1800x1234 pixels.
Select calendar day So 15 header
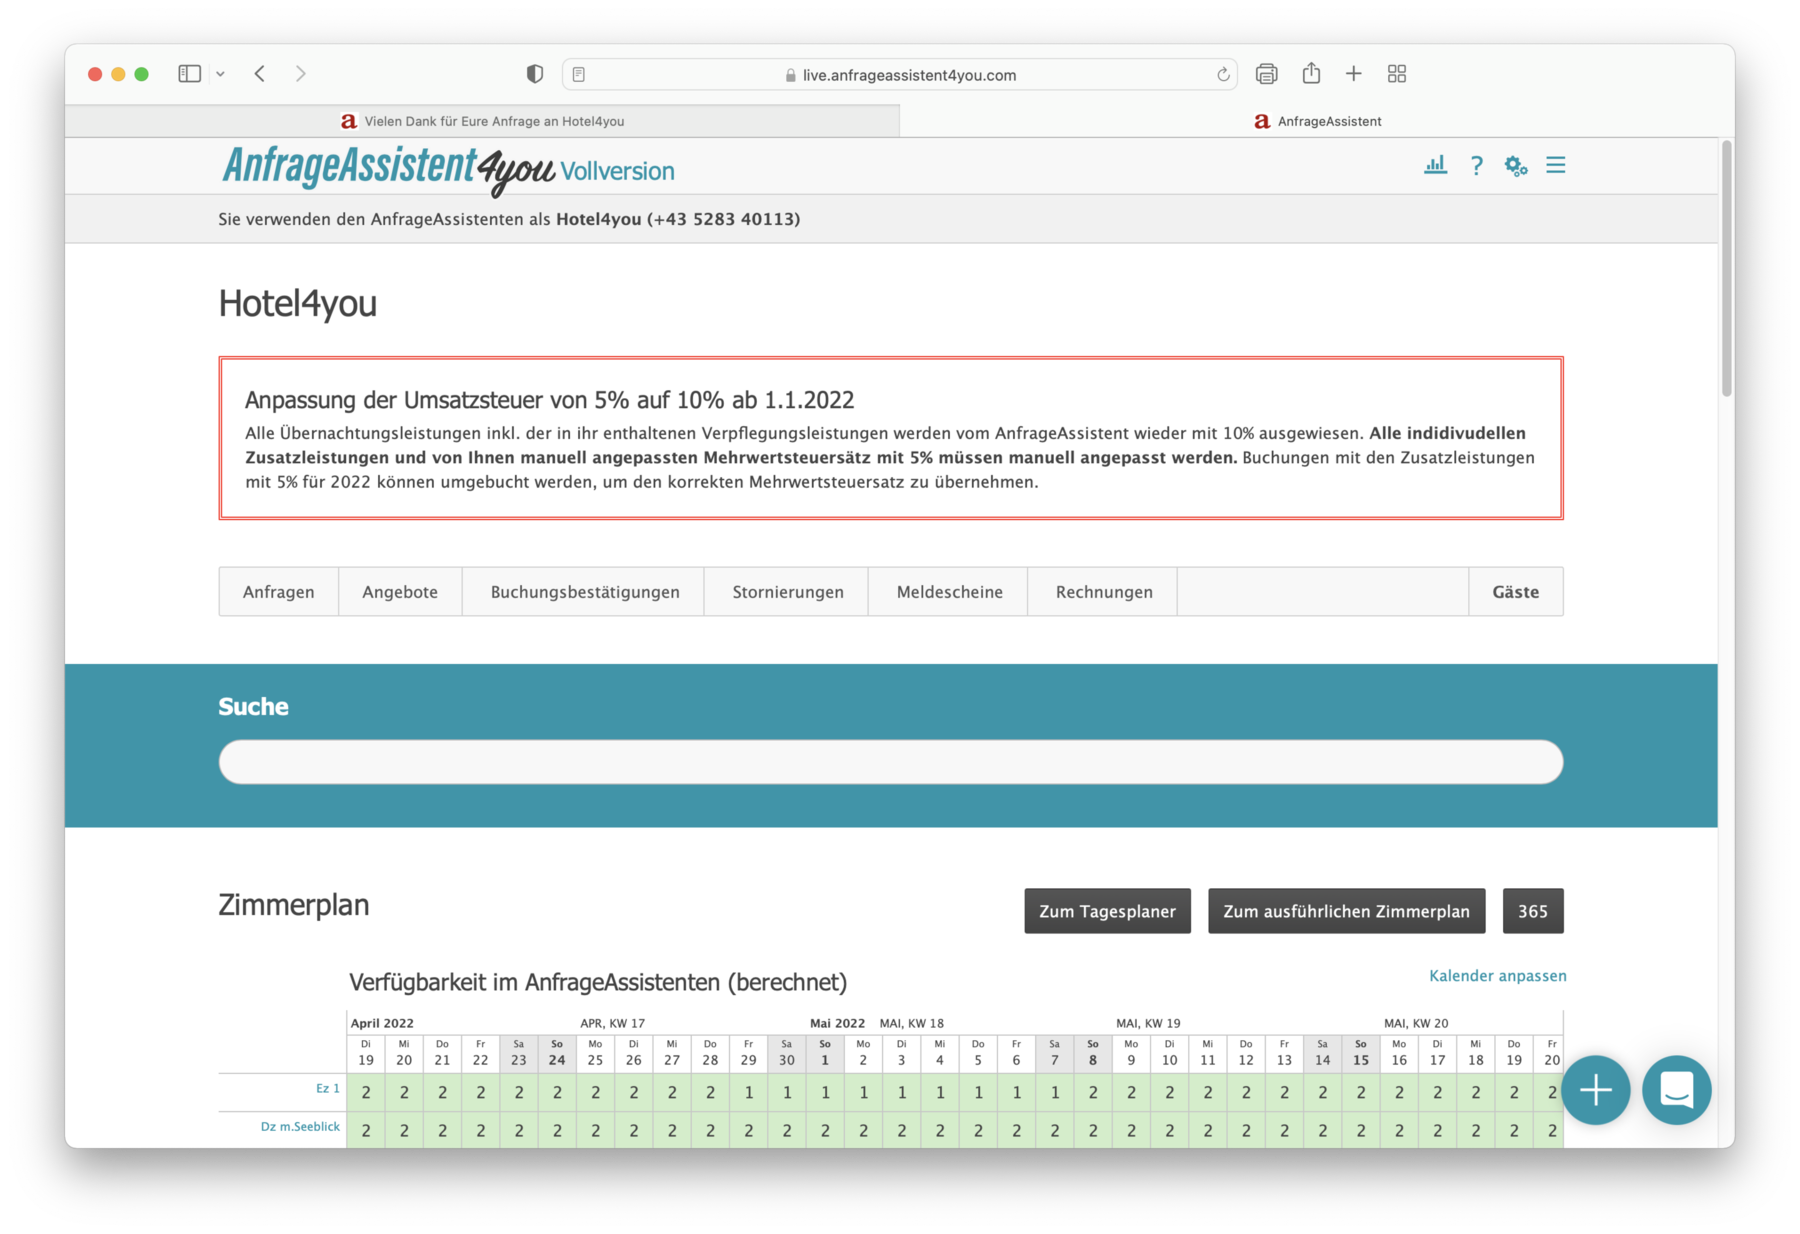(1361, 1054)
